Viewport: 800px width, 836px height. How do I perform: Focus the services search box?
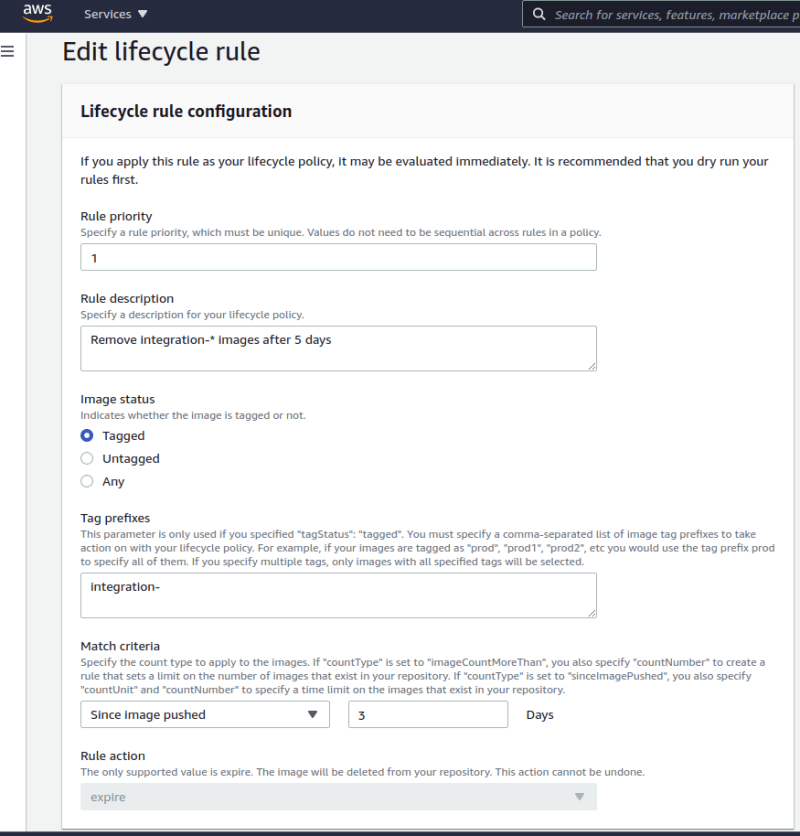pos(661,14)
